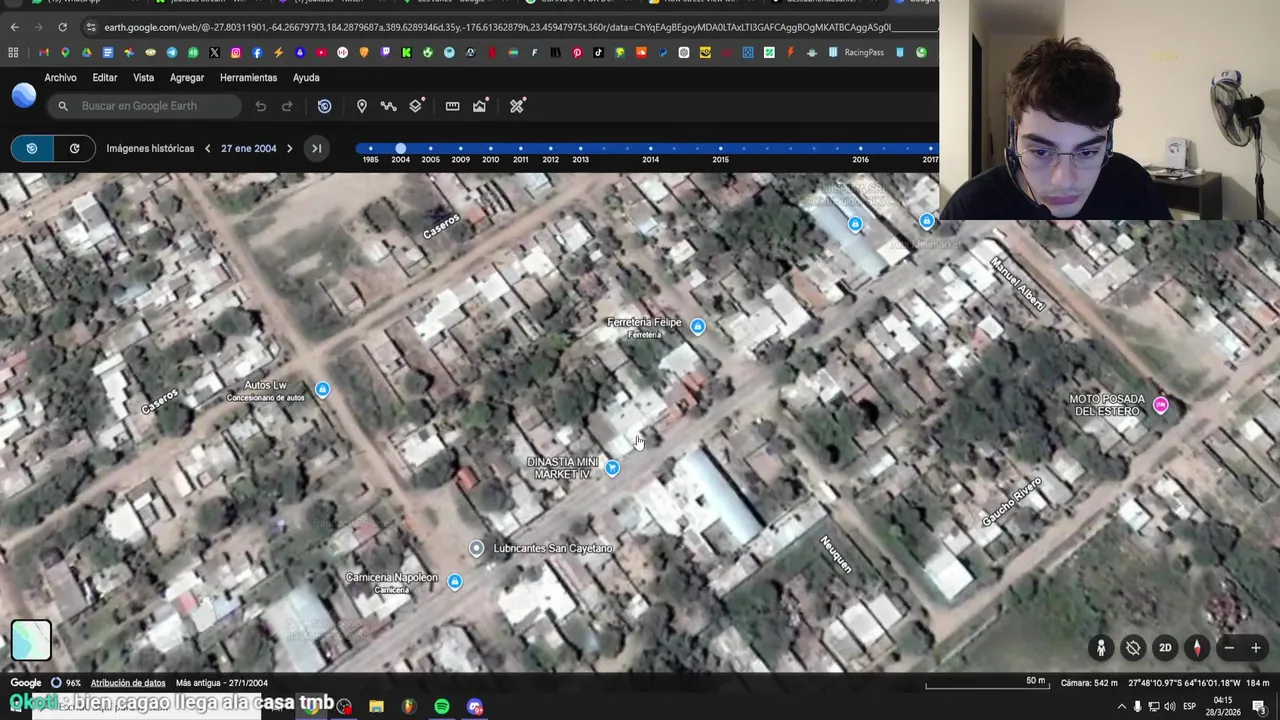Go to previous imagery date
The height and width of the screenshot is (720, 1280).
[x=207, y=148]
